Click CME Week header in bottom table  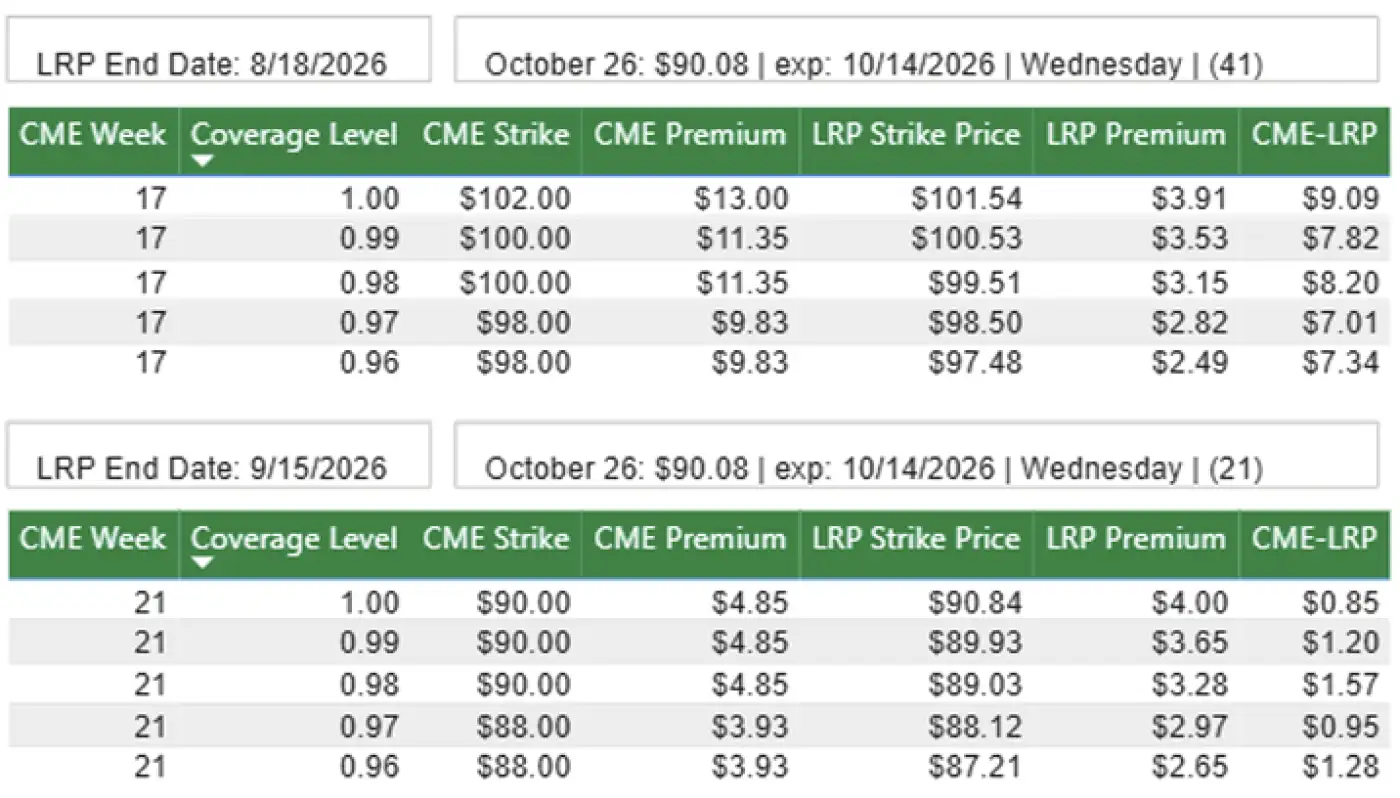[x=93, y=539]
